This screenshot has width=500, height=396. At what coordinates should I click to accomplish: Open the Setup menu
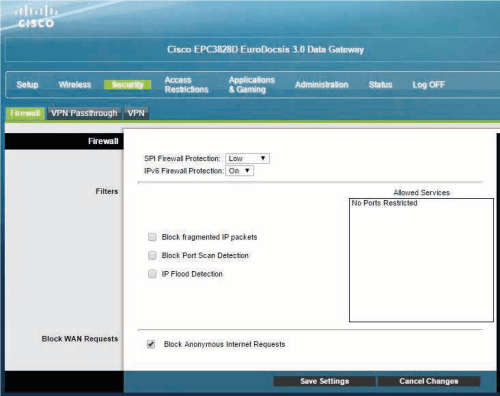[27, 85]
